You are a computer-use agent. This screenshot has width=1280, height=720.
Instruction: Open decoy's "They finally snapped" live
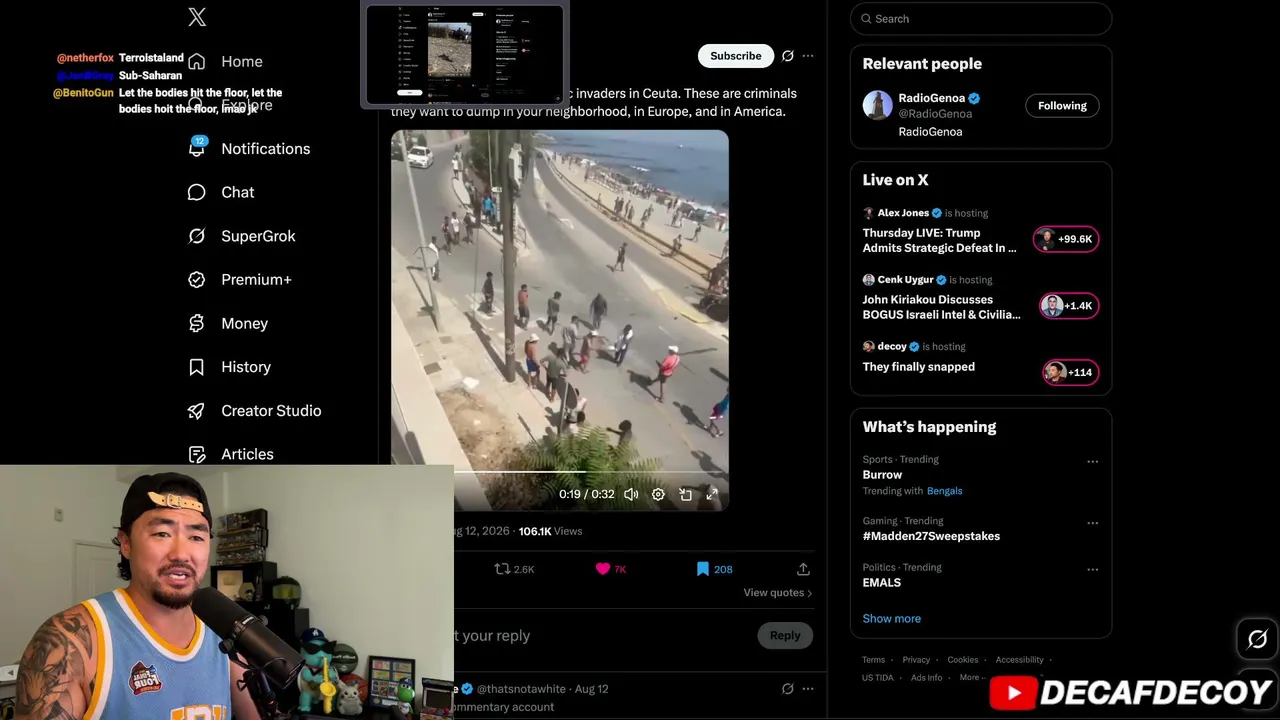pyautogui.click(x=919, y=367)
